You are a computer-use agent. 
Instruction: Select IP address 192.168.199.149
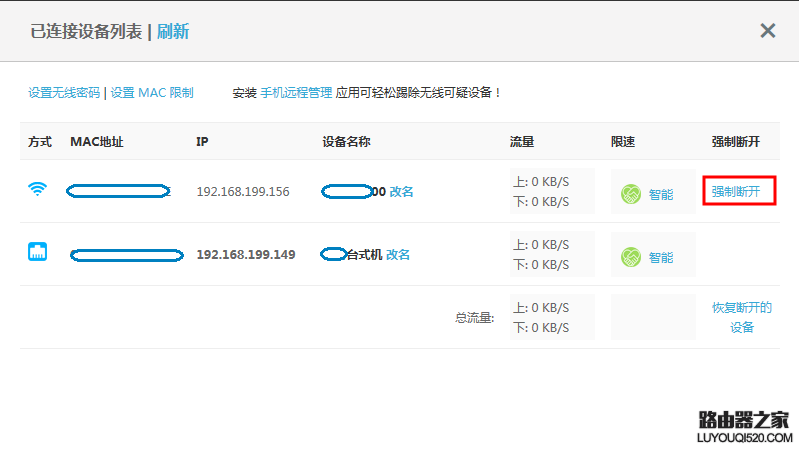pyautogui.click(x=246, y=255)
